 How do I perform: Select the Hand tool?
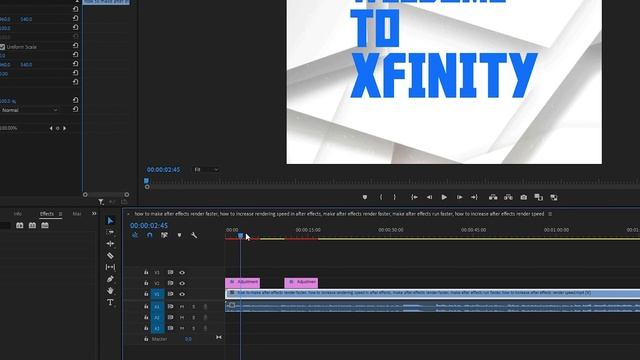pyautogui.click(x=110, y=291)
